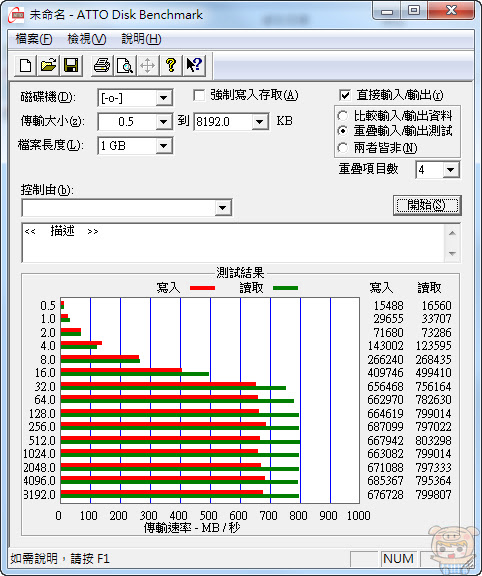Select the 重疊輸入/輸出測試 radio button
Viewport: 482px width, 576px height.
342,131
